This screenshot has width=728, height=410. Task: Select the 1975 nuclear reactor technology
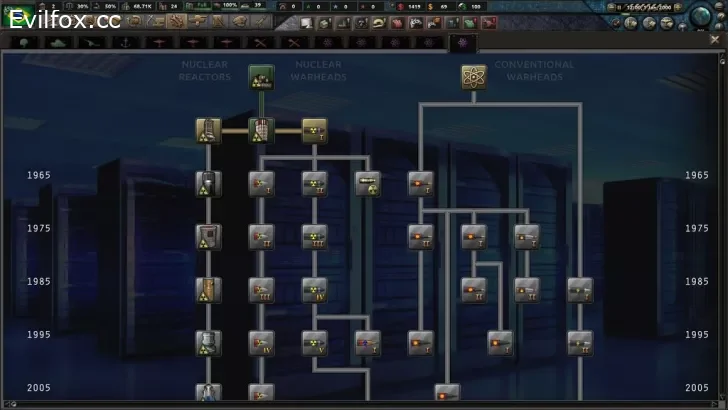pos(208,237)
